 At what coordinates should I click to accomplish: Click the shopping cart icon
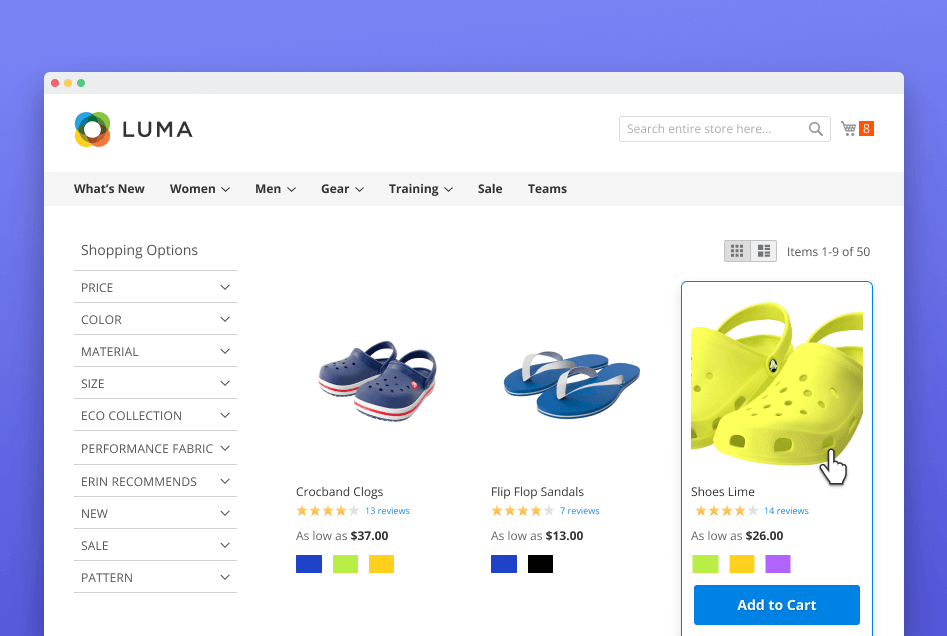(x=848, y=128)
